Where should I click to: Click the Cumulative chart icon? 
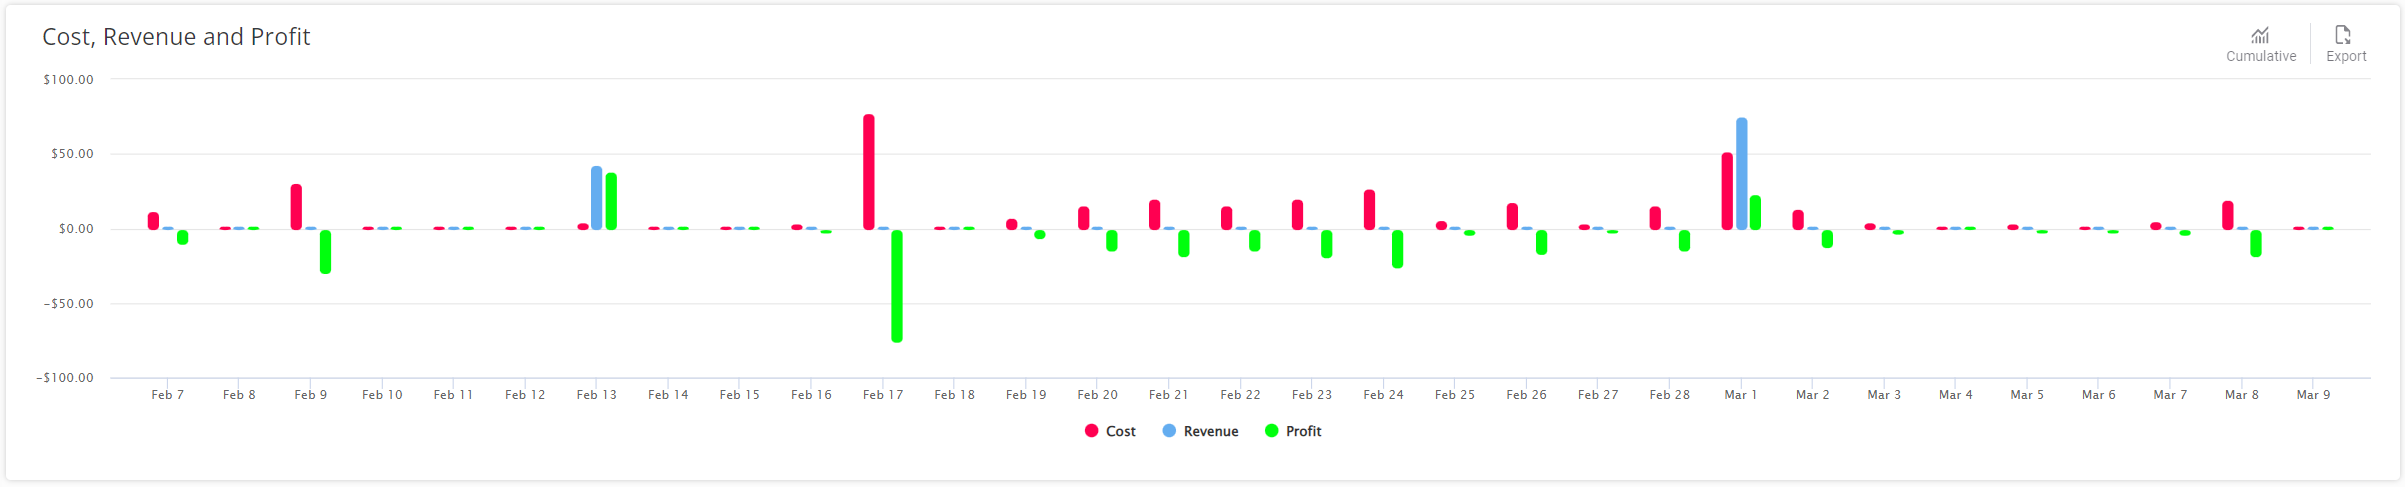point(2260,36)
